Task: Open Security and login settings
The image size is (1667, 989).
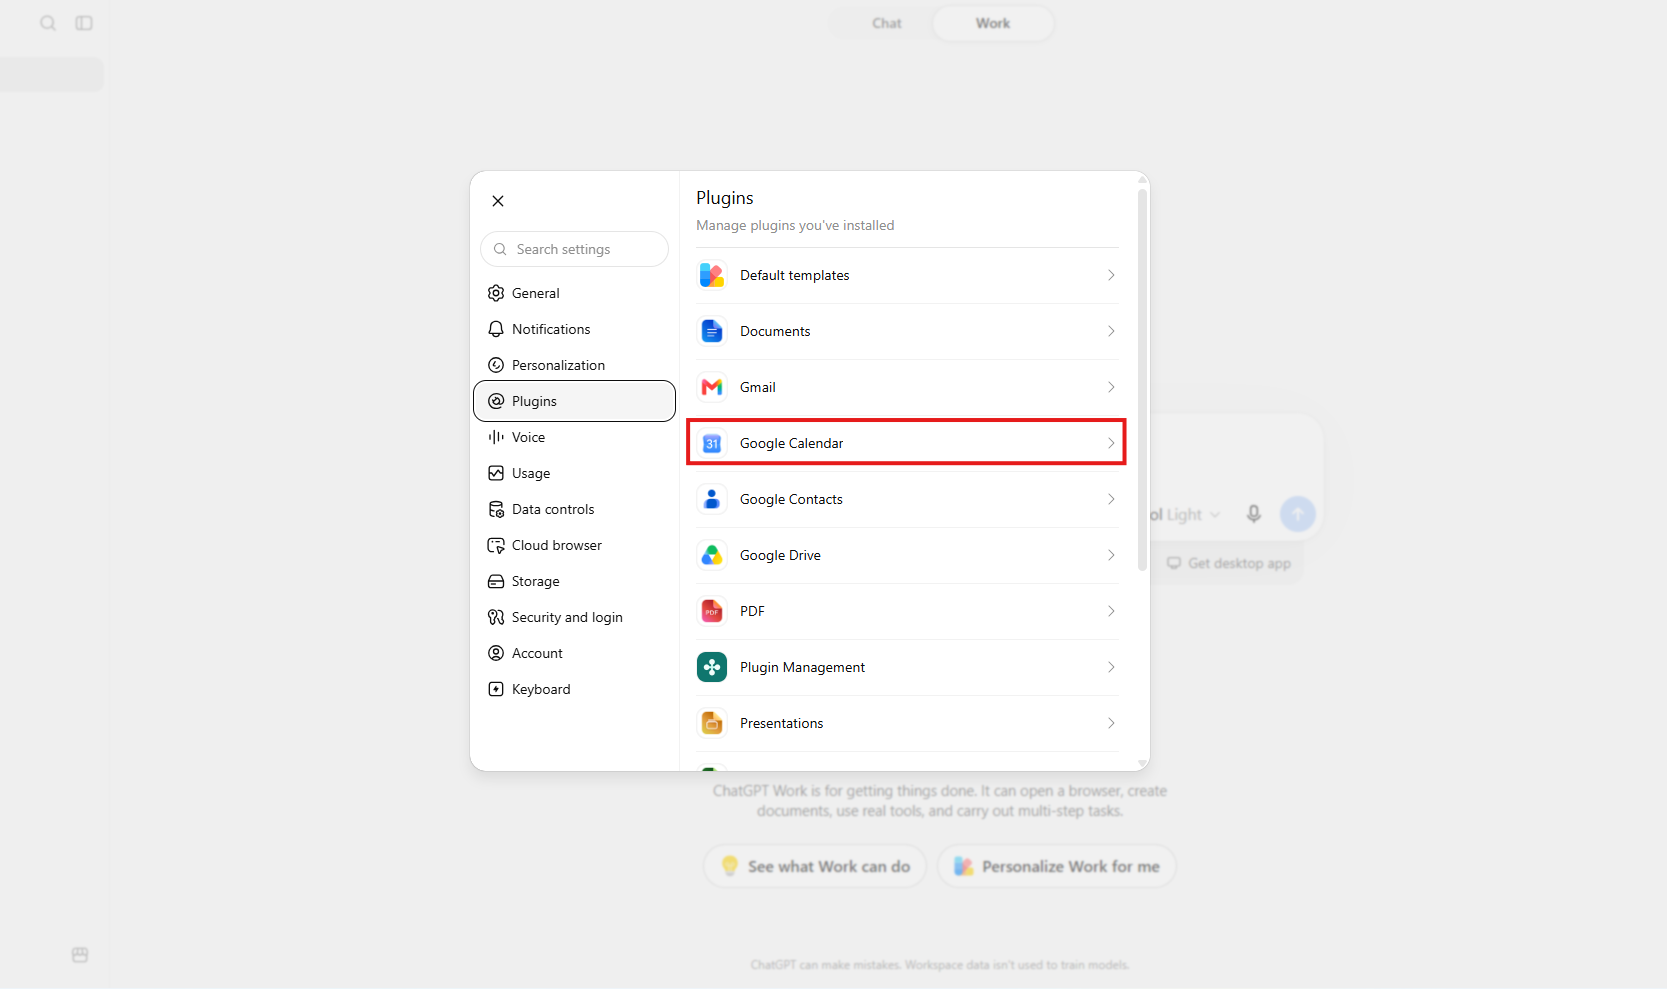Action: (x=574, y=617)
